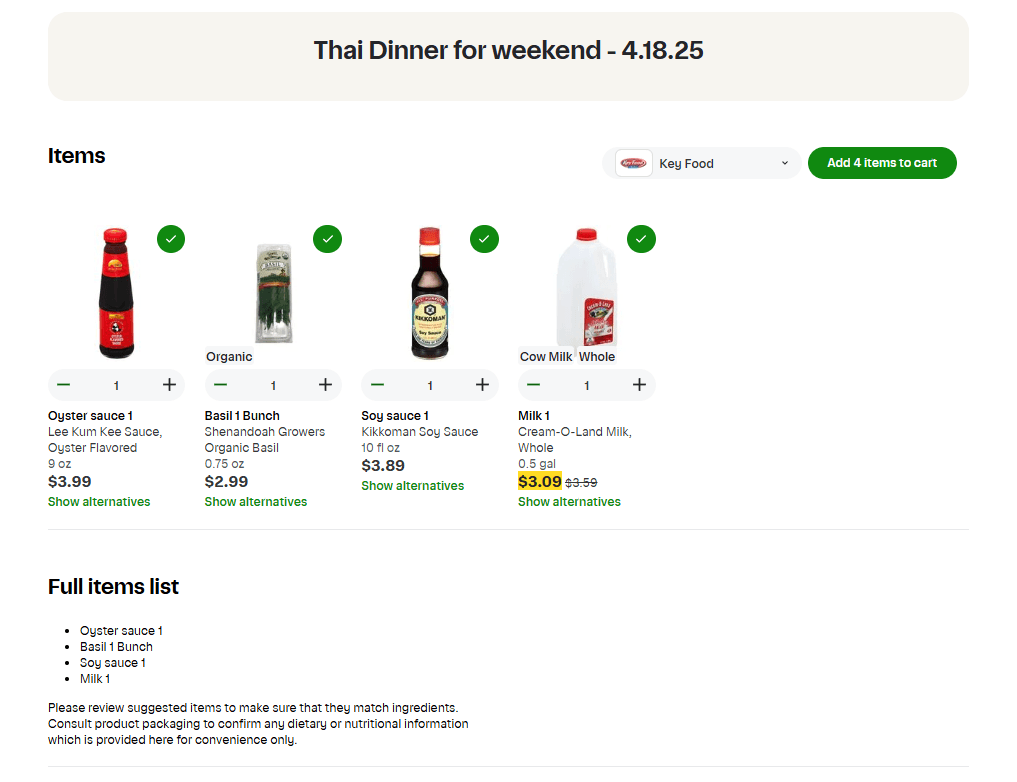Increase Oyster sauce quantity with plus icon

point(169,384)
